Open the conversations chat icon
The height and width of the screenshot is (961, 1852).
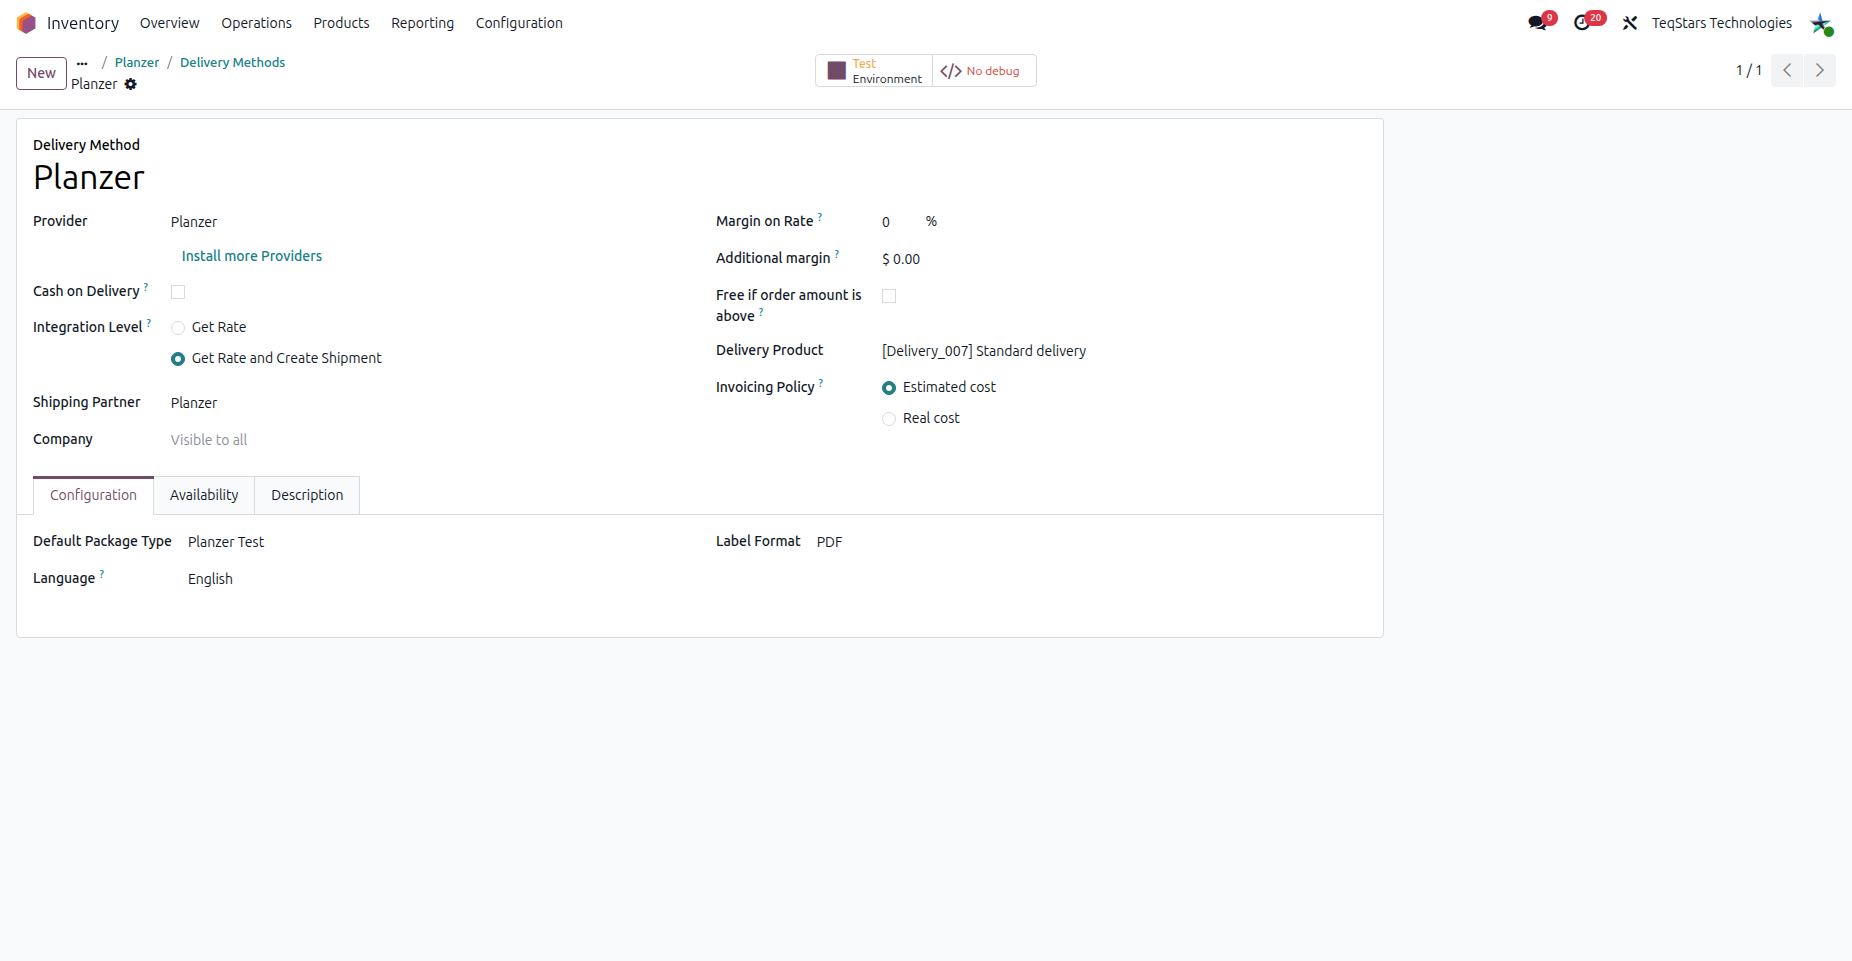point(1538,23)
